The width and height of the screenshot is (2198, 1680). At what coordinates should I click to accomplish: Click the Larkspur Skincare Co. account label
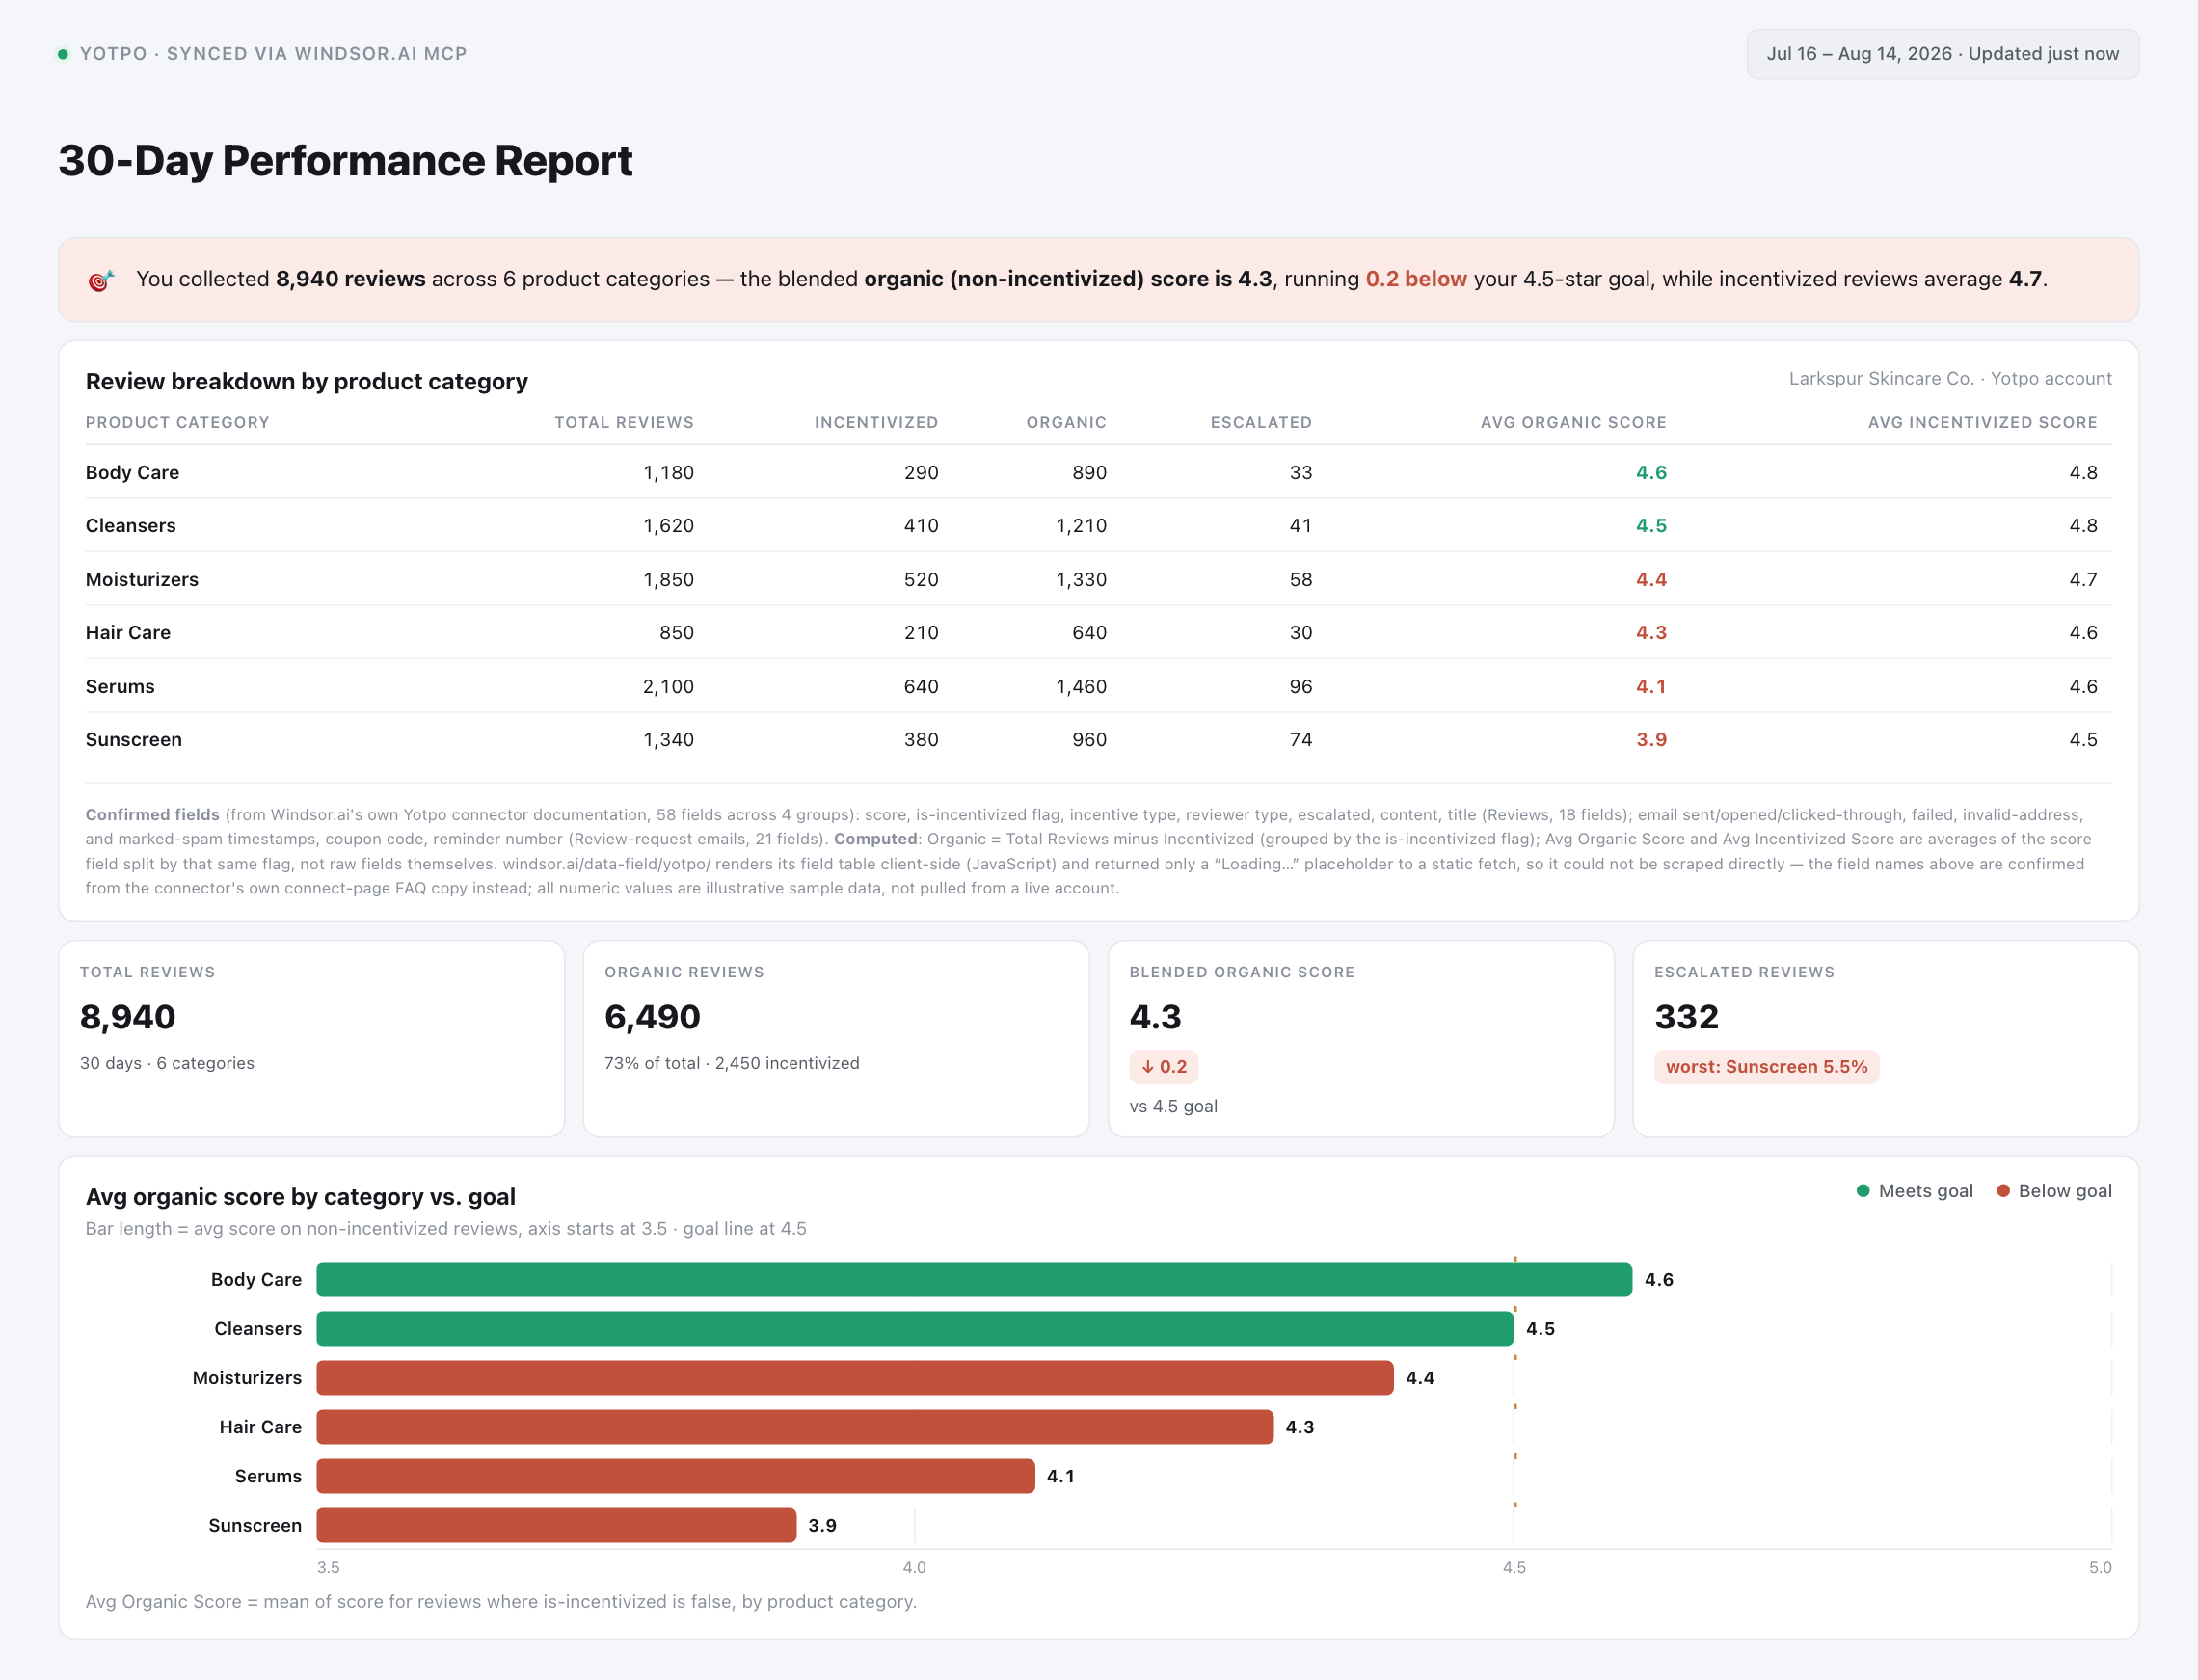coord(1950,379)
